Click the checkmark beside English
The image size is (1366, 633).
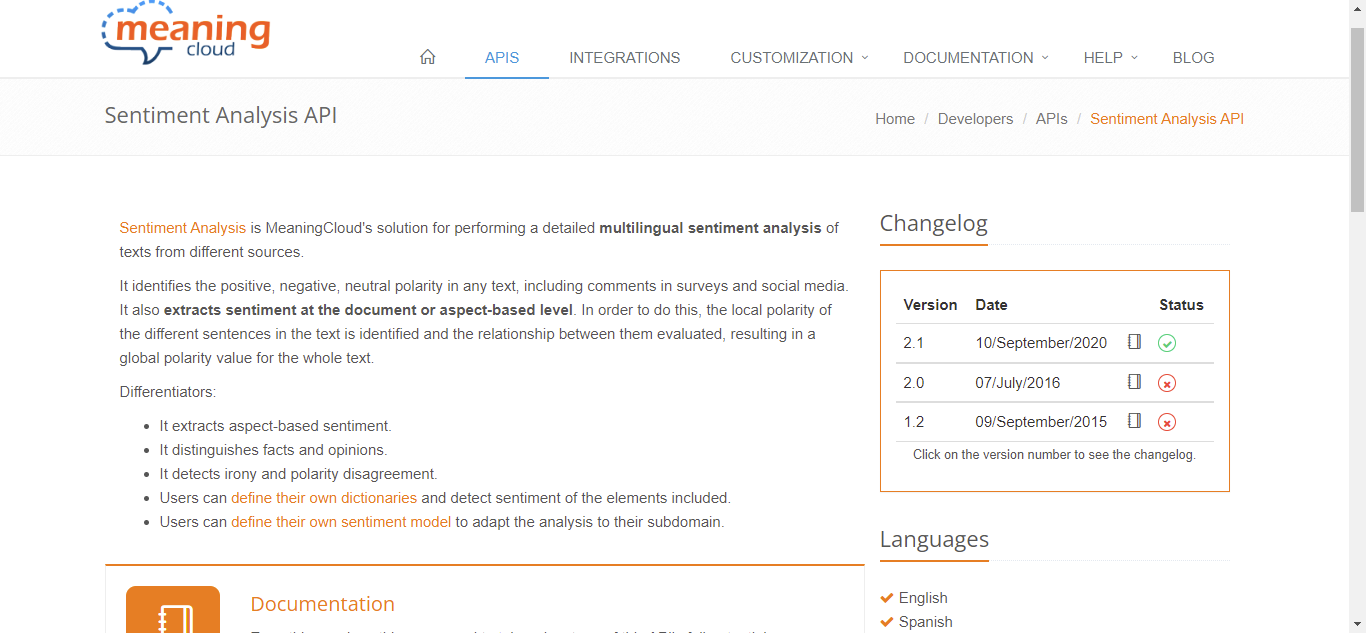886,597
